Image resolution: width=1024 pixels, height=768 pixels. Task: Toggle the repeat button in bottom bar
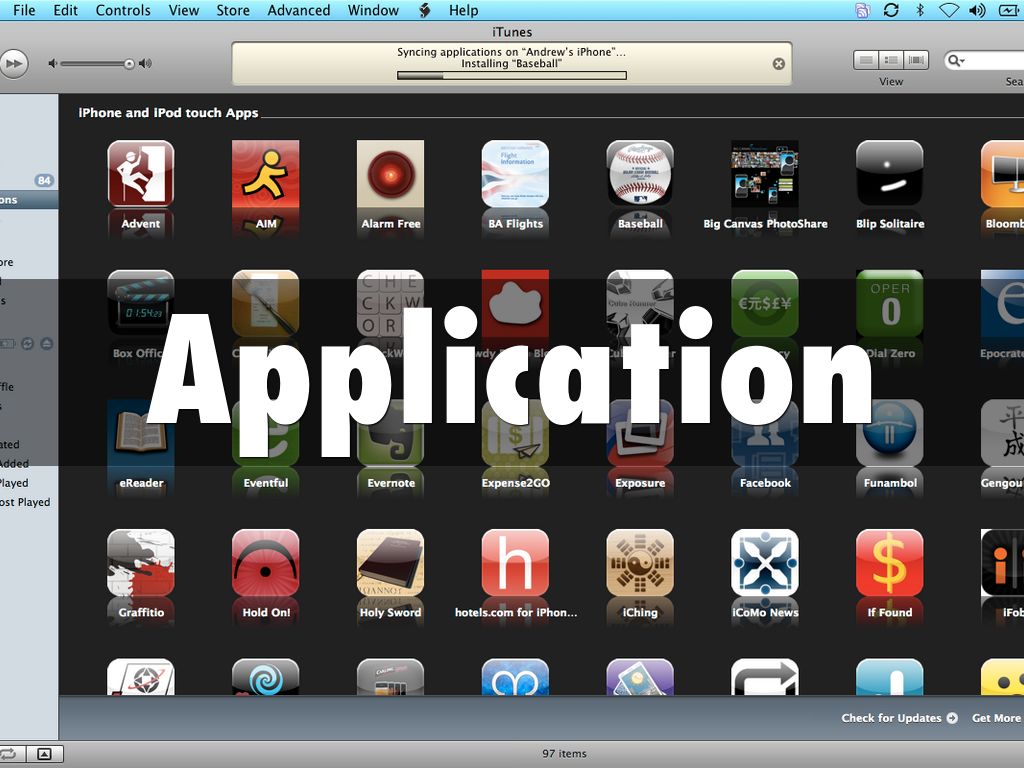pos(8,753)
